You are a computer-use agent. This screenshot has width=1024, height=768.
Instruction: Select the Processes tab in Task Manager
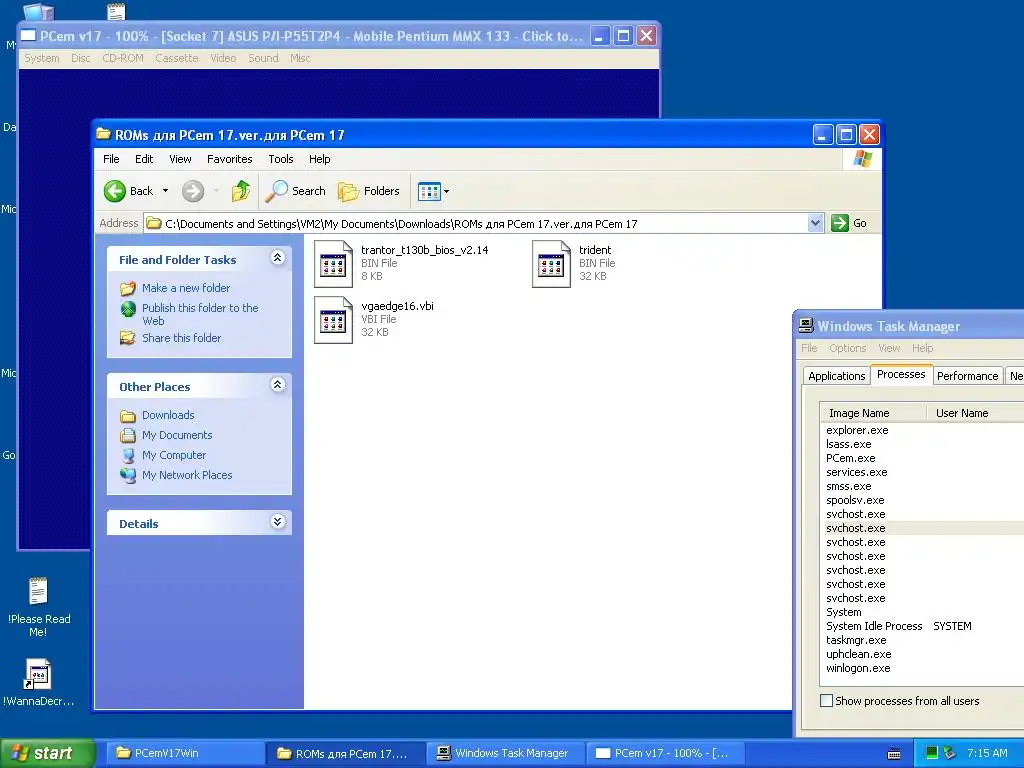(x=901, y=374)
